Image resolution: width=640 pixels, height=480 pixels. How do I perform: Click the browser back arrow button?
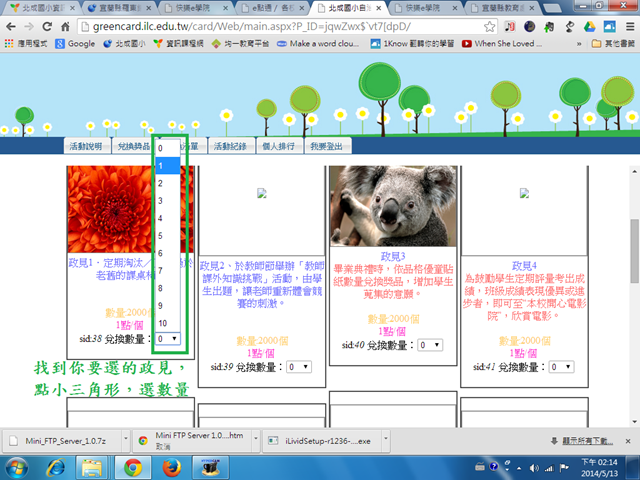(x=12, y=28)
